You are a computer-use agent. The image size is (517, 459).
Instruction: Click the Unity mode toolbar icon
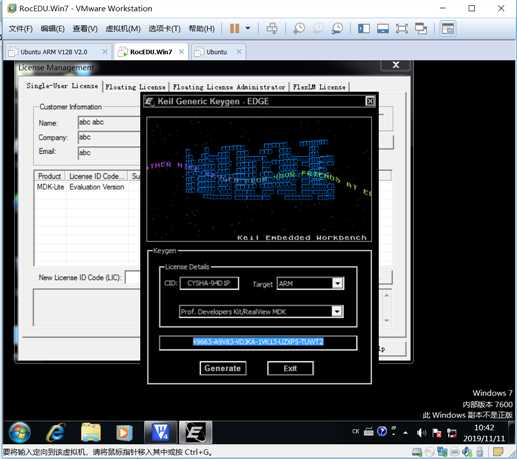tap(421, 28)
